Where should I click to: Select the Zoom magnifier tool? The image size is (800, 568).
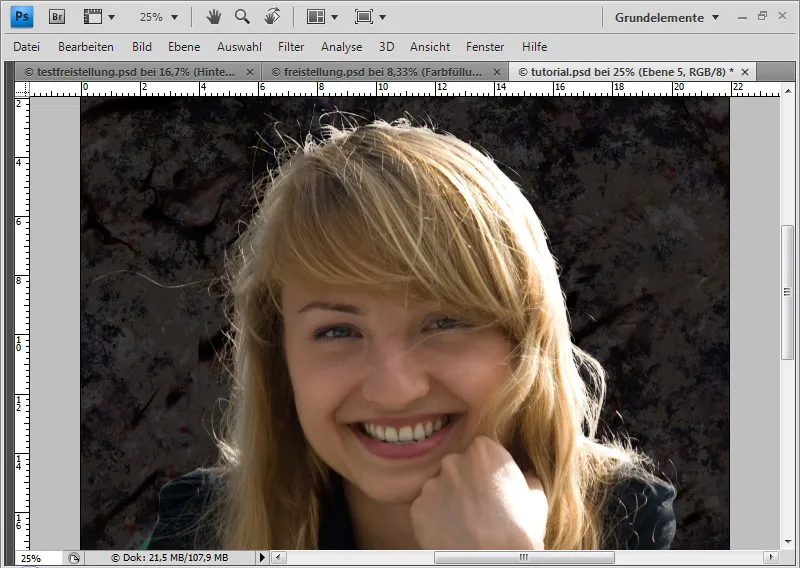(242, 17)
